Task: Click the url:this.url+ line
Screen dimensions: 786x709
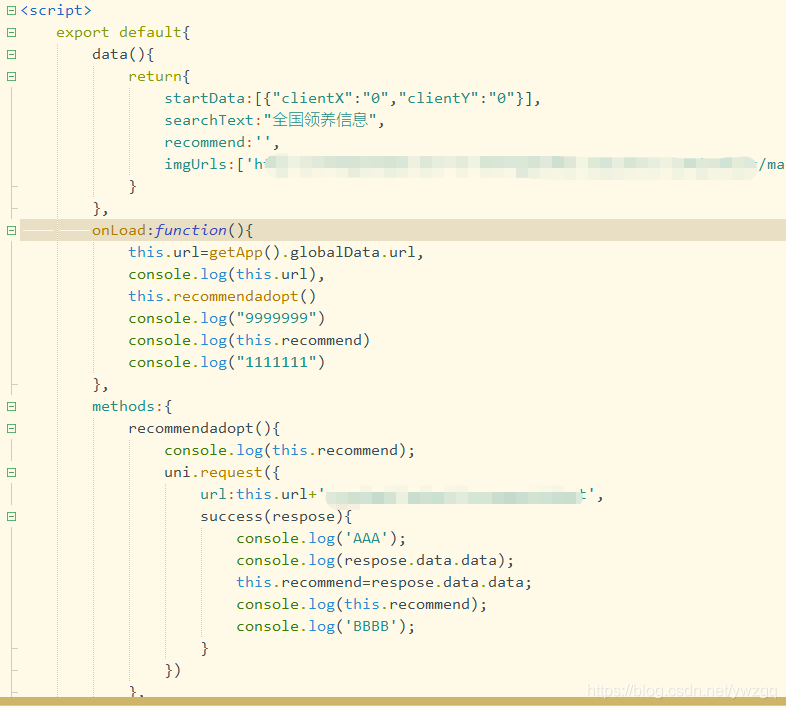Action: pyautogui.click(x=401, y=495)
